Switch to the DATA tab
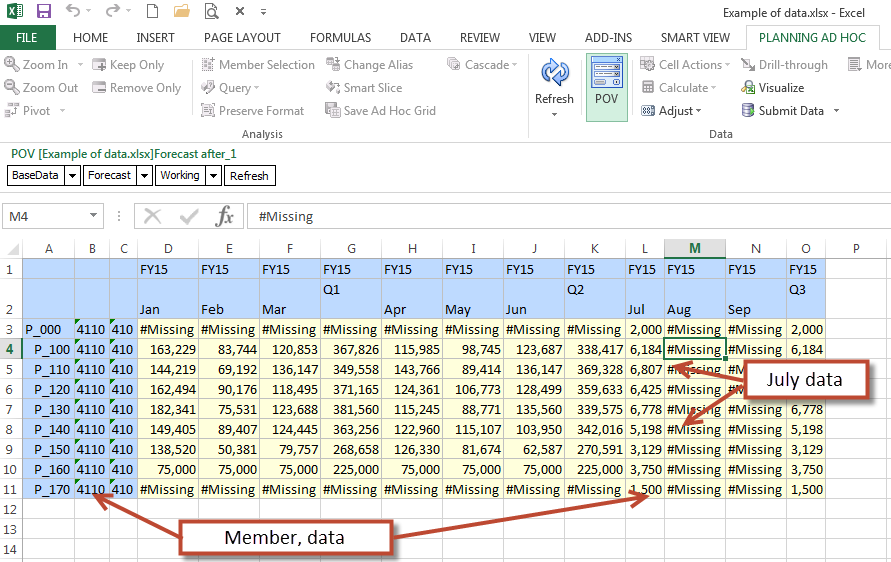Viewport: 891px width, 562px height. tap(415, 38)
